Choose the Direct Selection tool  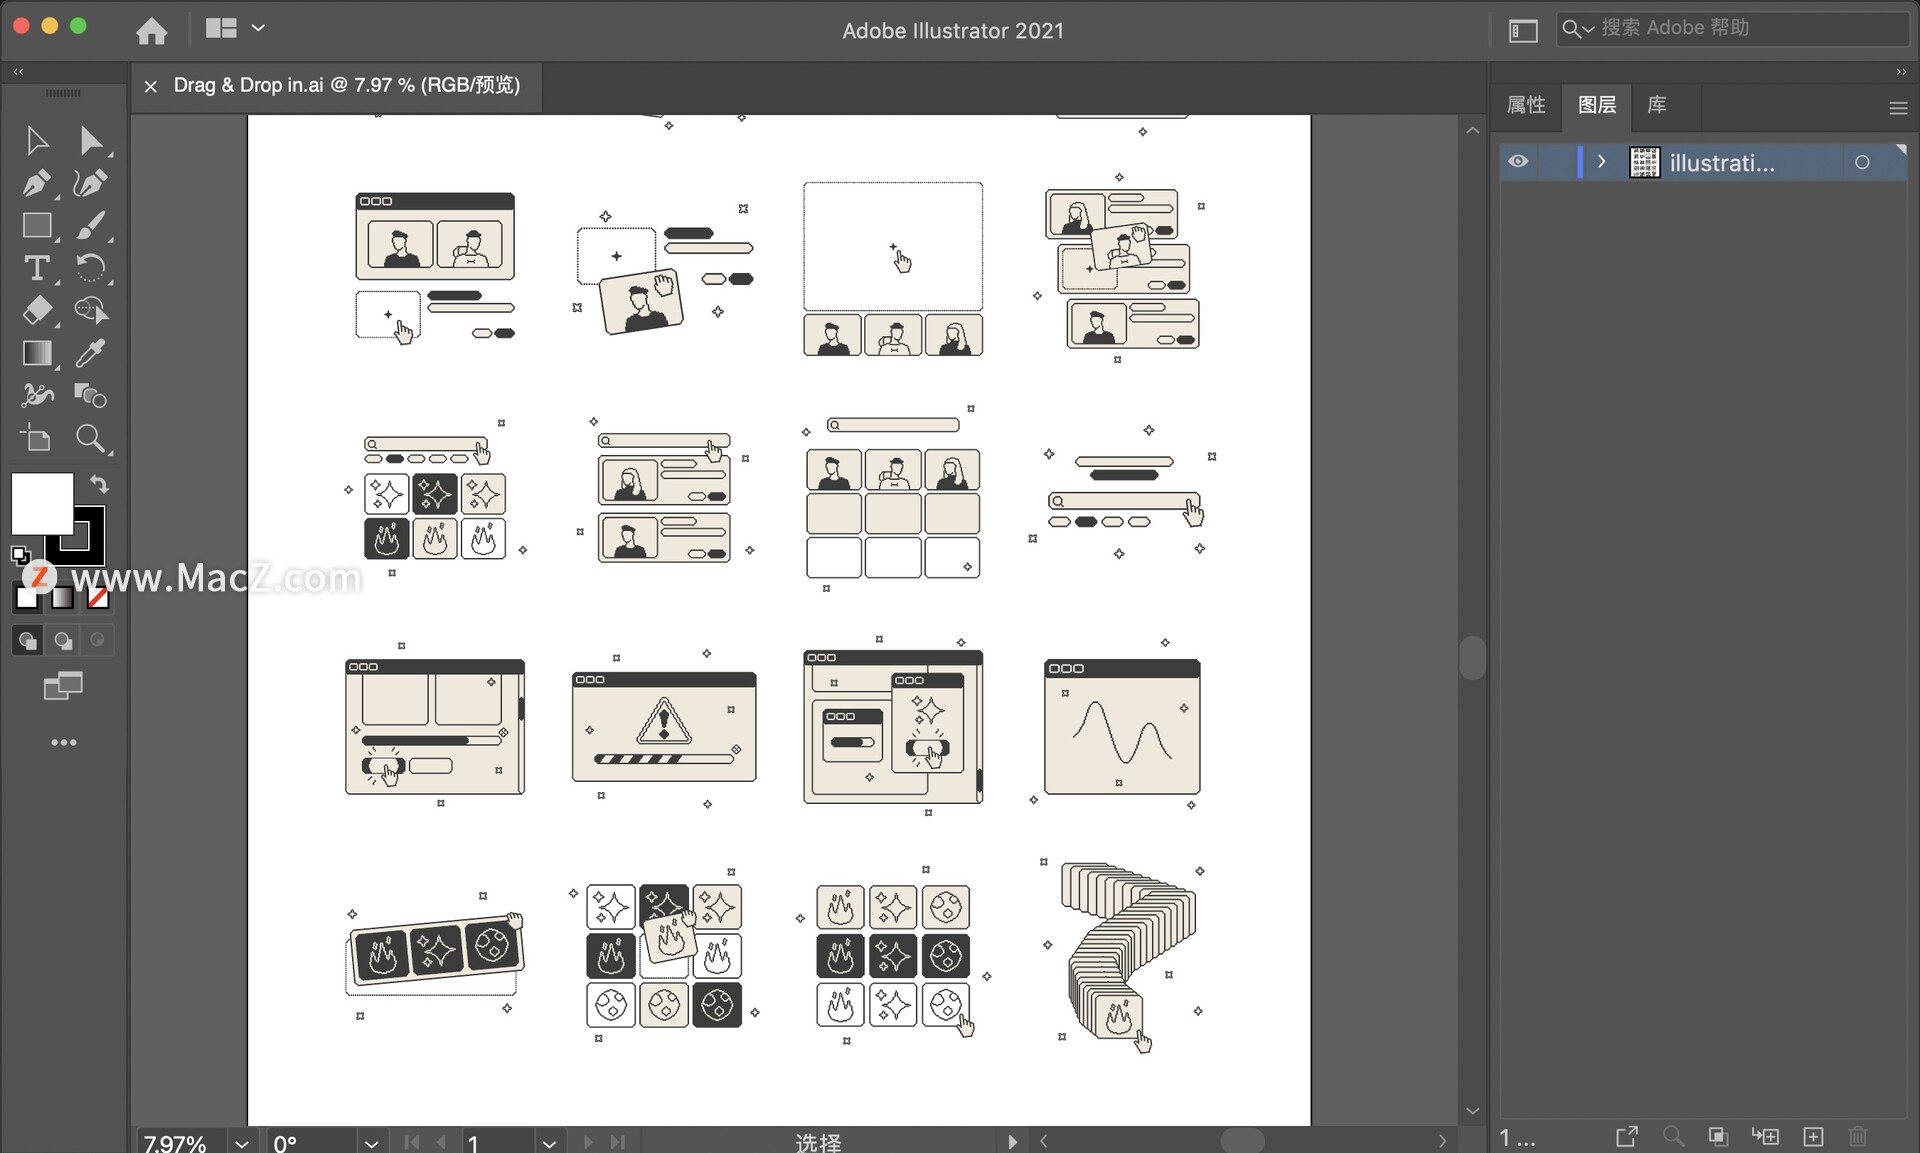pos(90,141)
